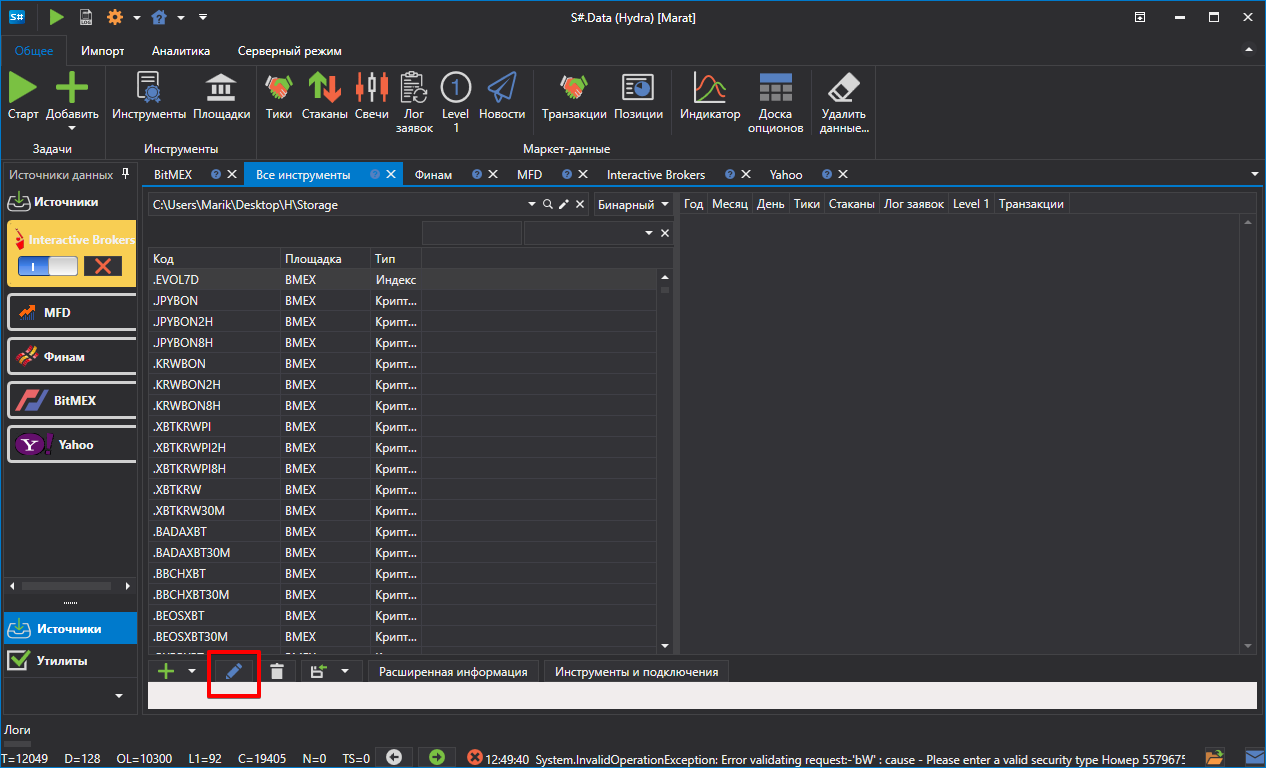Open the add instrument plus dropdown arrow
This screenshot has height=768, width=1266.
coord(192,672)
